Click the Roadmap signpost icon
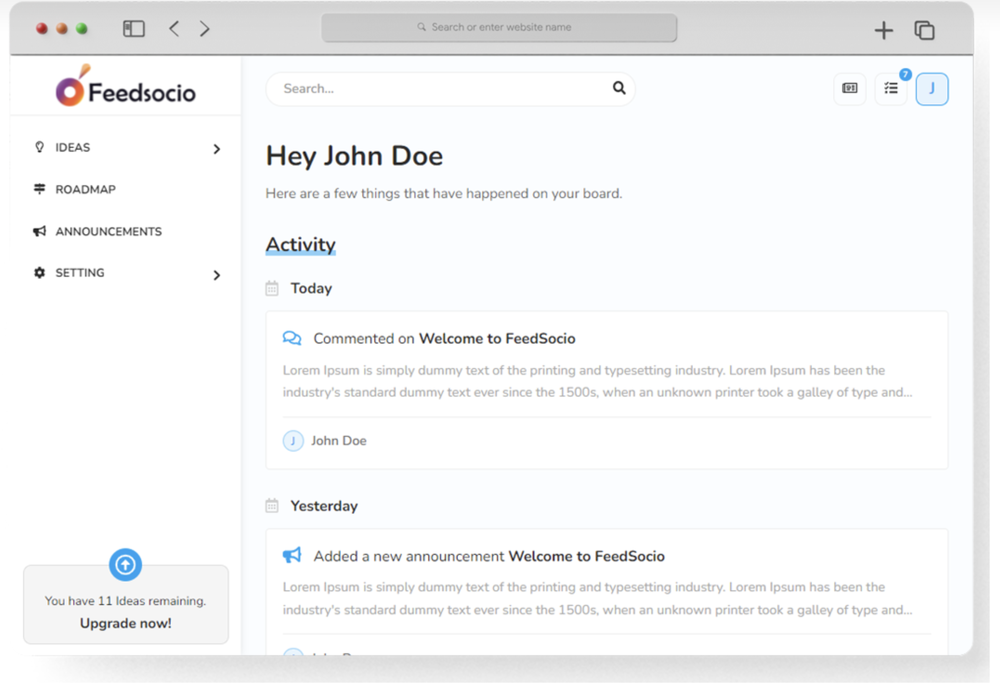 (x=40, y=189)
